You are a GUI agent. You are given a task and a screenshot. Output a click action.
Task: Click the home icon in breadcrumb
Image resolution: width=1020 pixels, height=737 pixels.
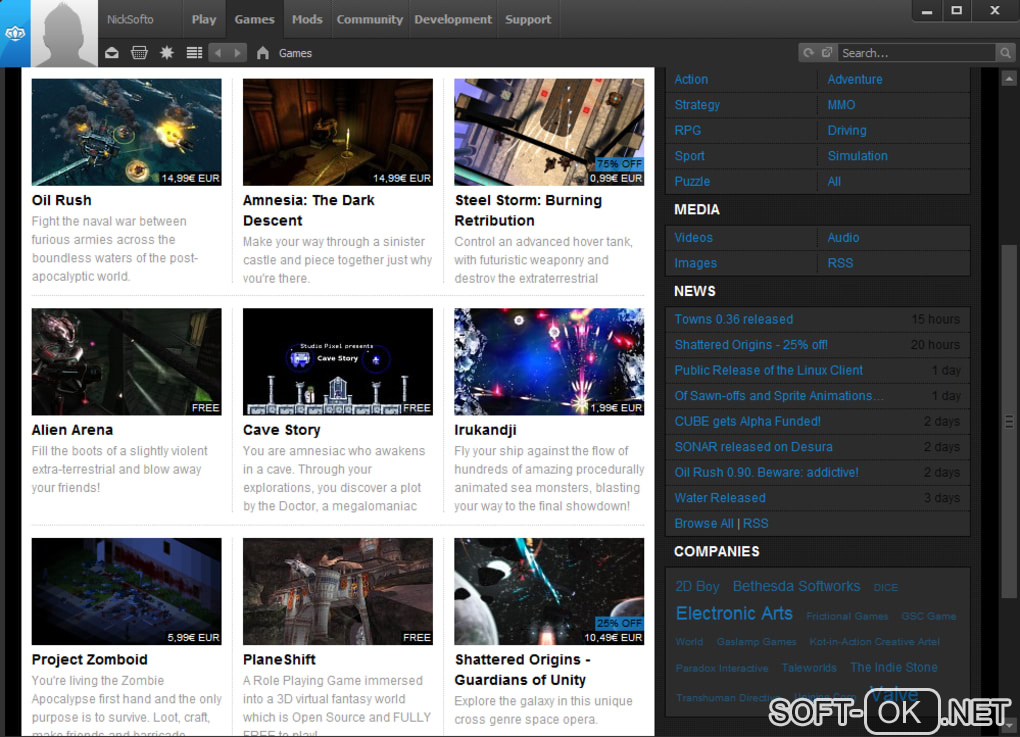263,53
